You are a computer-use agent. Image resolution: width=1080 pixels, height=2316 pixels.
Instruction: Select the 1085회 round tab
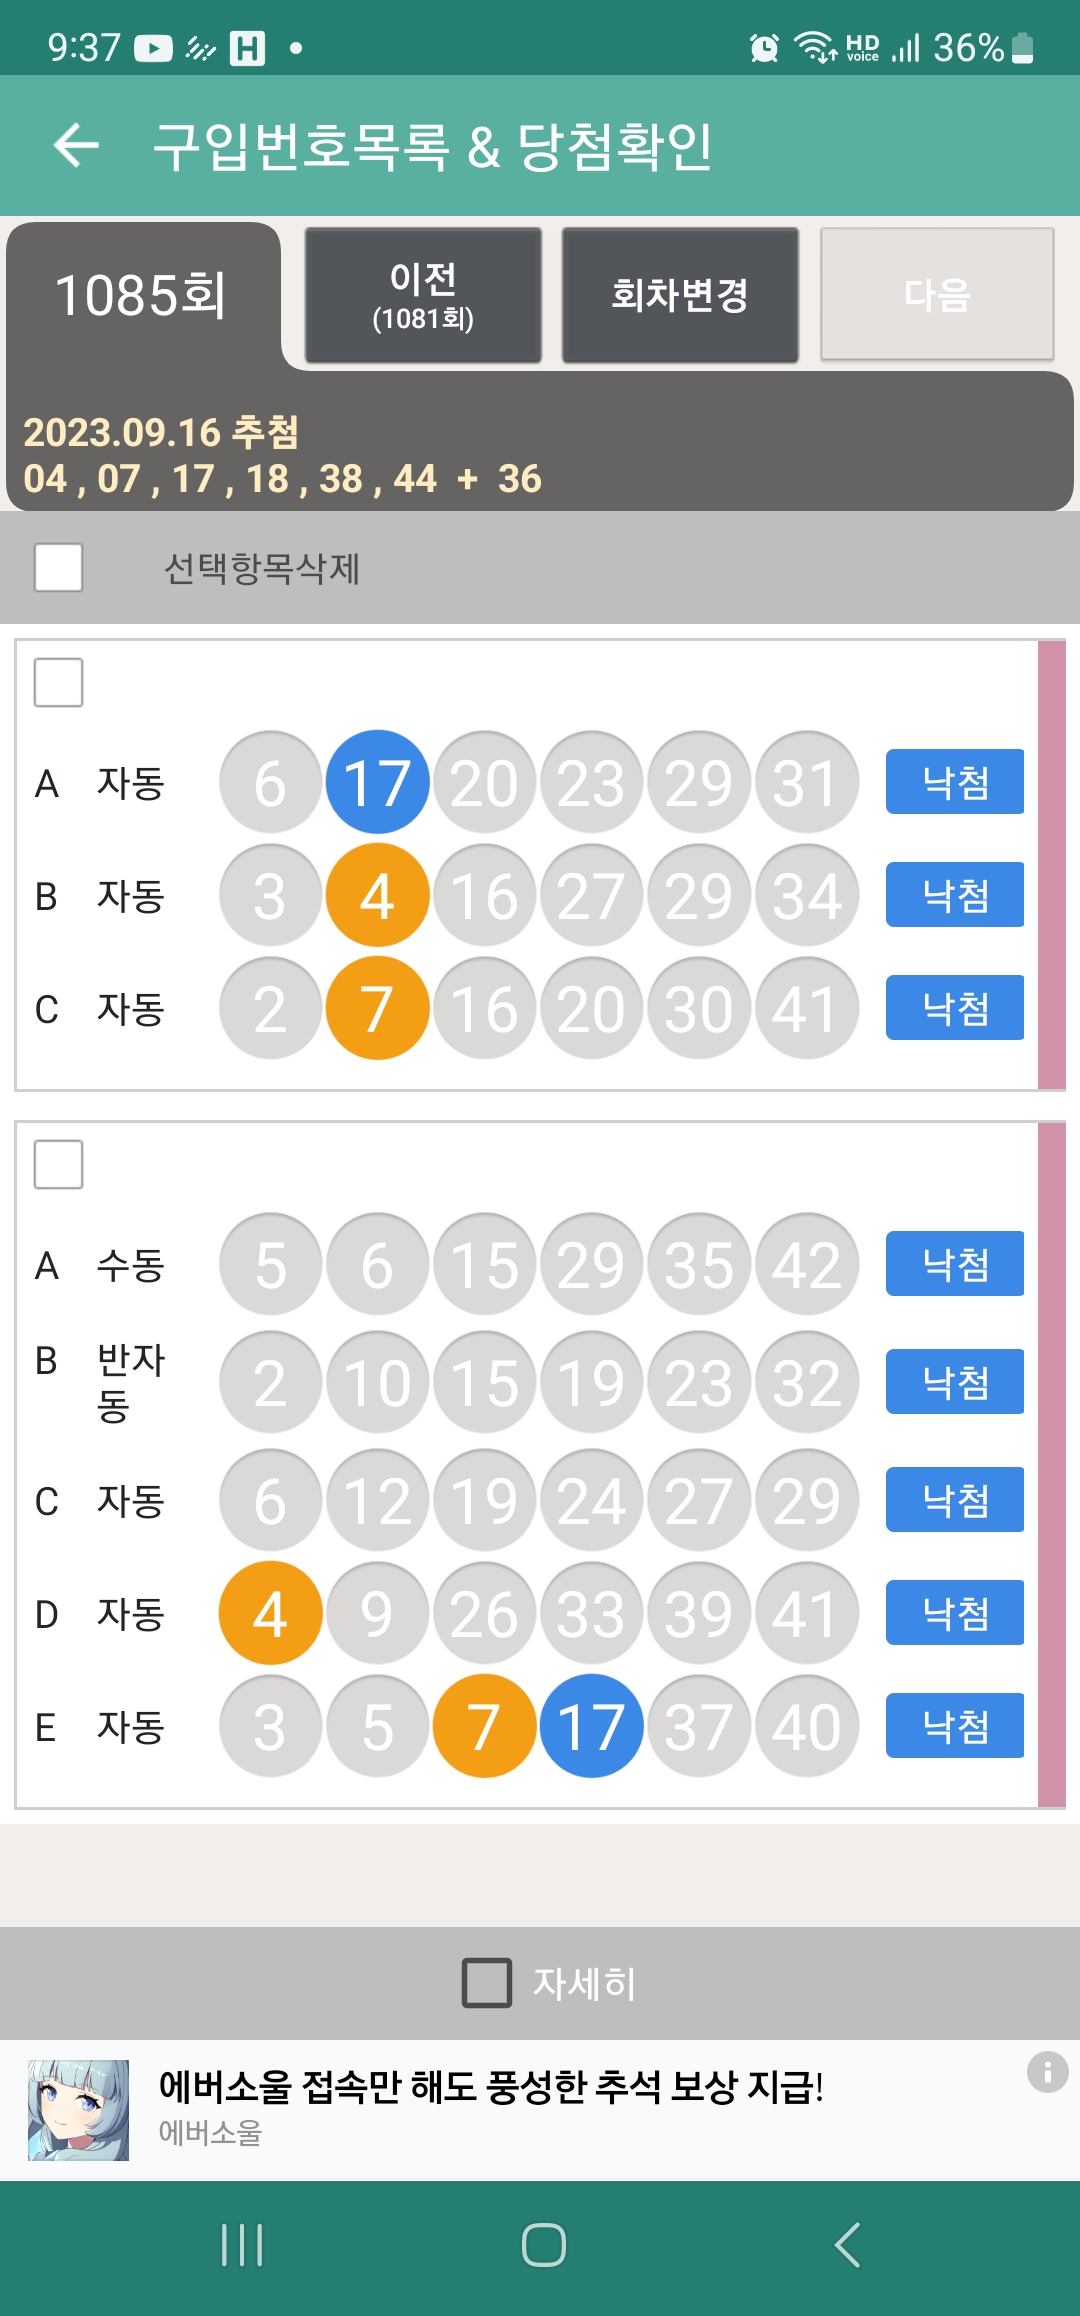coord(142,296)
